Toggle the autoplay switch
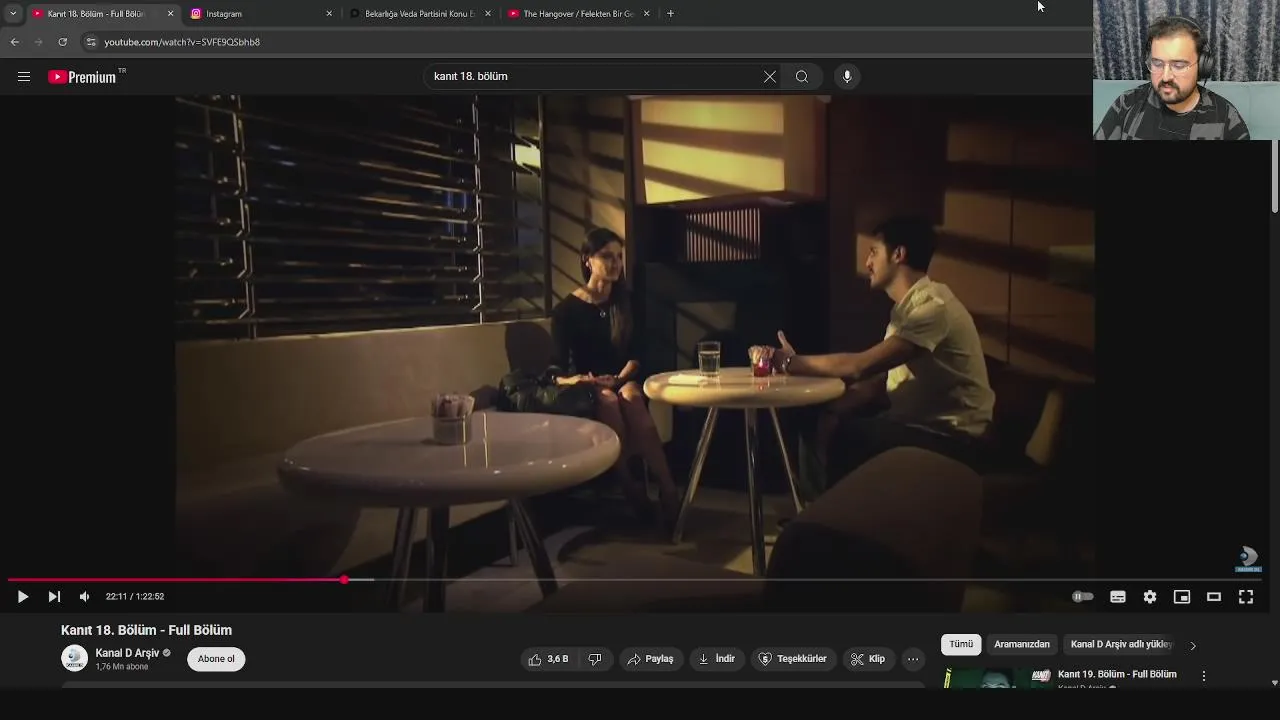This screenshot has height=720, width=1280. point(1083,597)
